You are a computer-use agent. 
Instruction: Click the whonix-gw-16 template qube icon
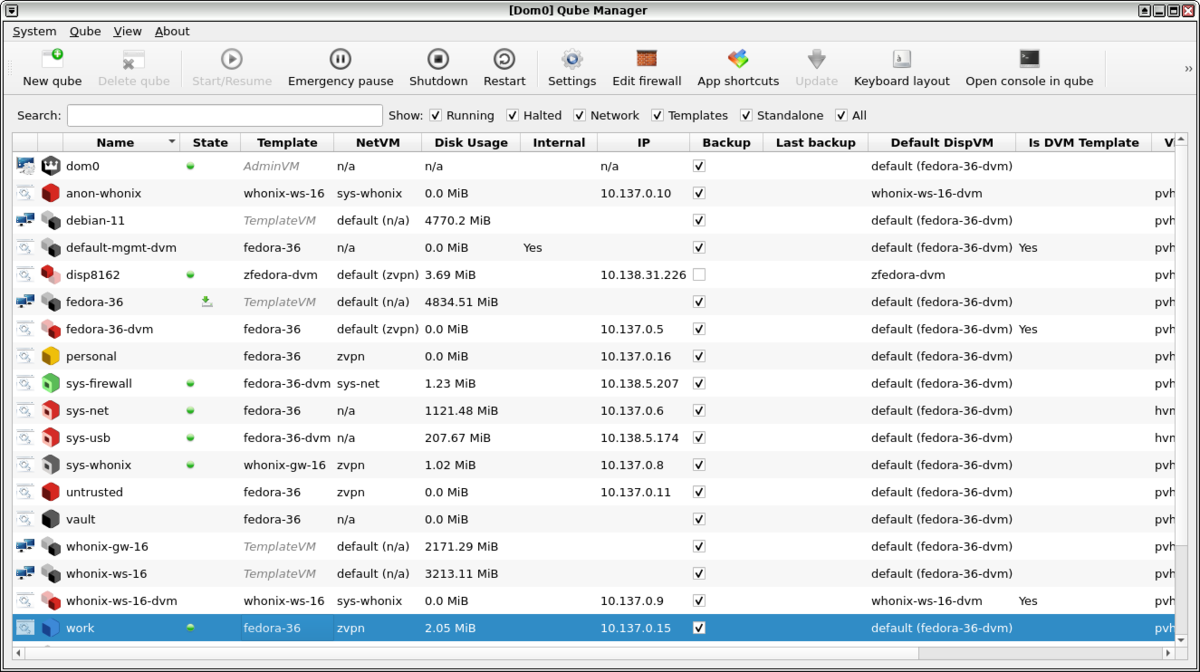(51, 546)
